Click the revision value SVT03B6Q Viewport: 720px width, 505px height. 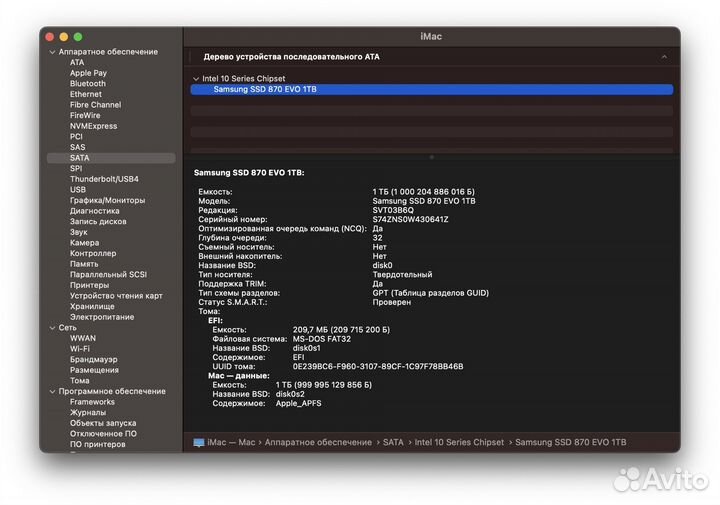pos(393,210)
